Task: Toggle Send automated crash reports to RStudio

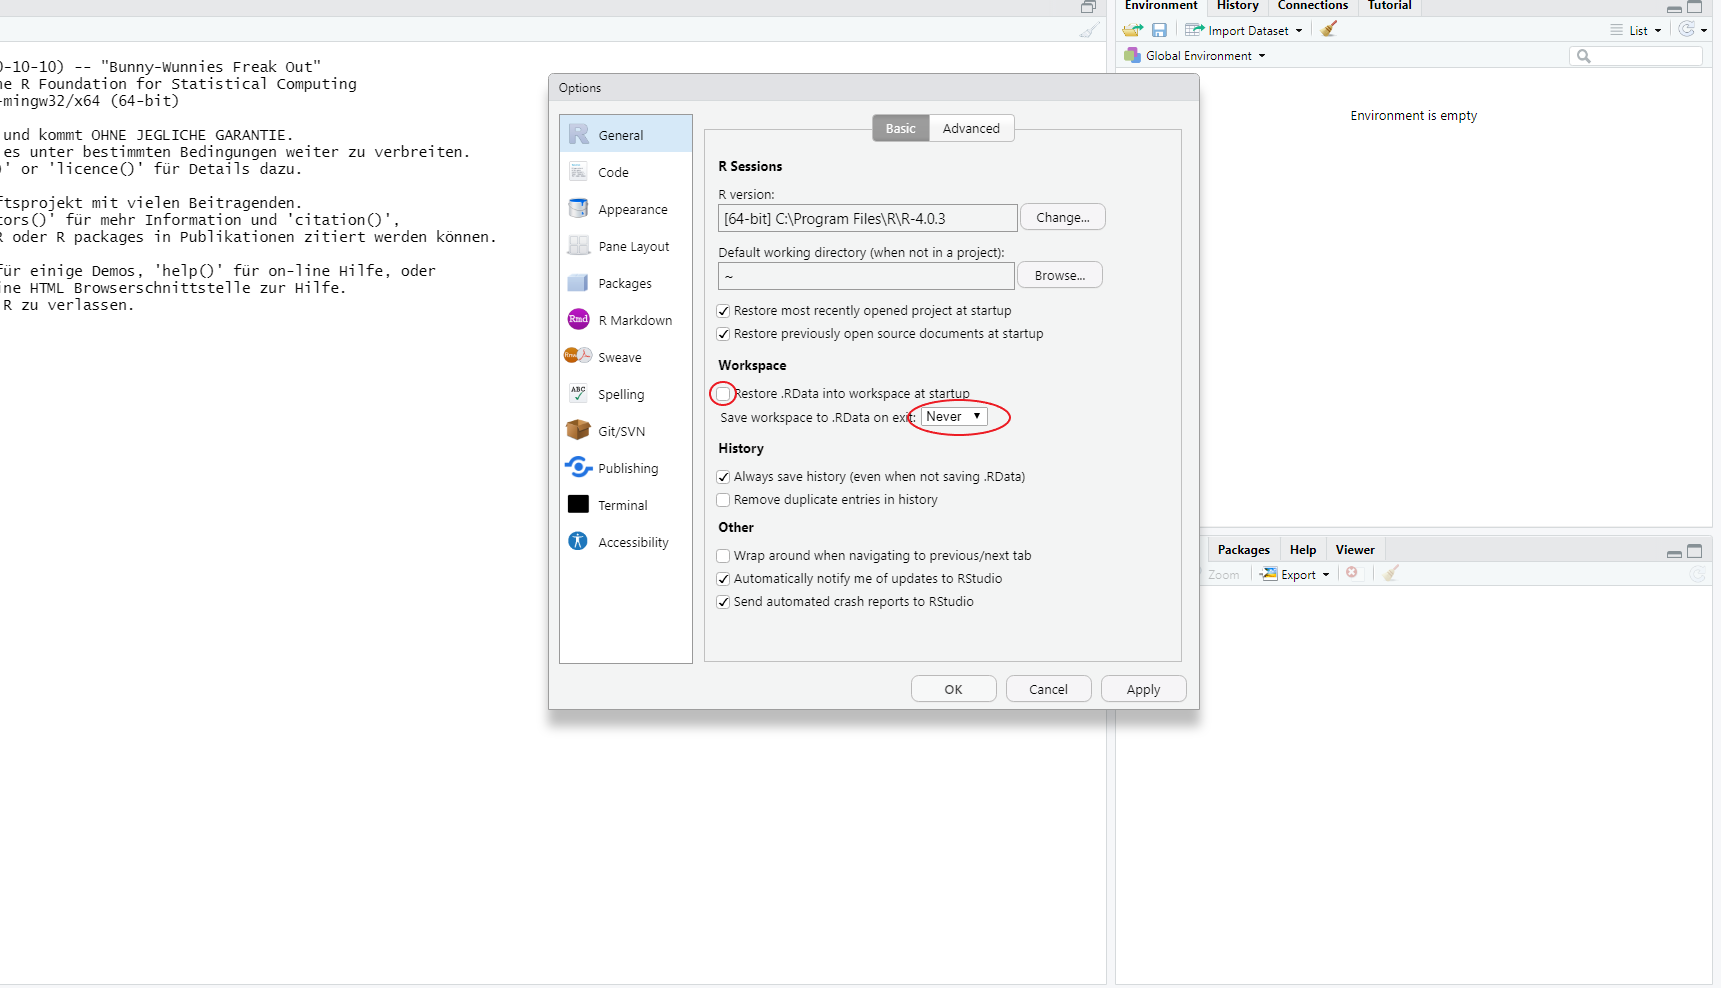Action: coord(723,602)
